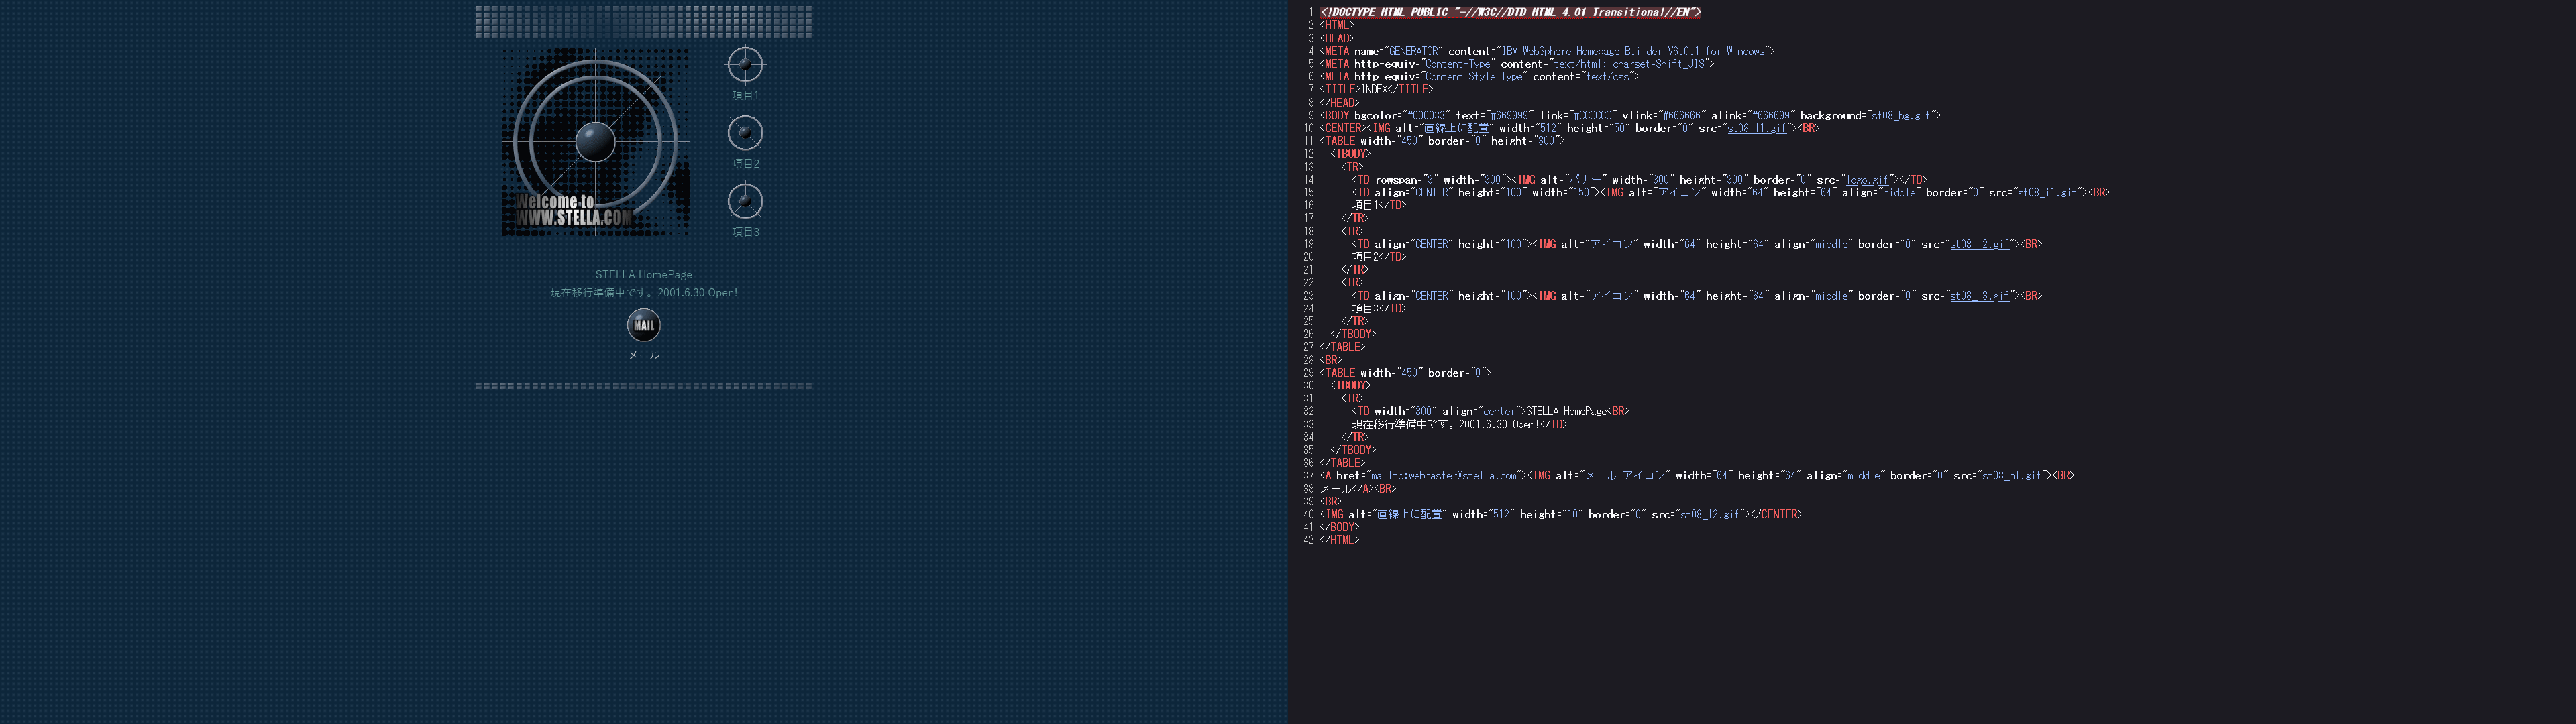Click the Welcome to WWW.STELLA.COM banner image
This screenshot has width=2576, height=724.
point(595,142)
